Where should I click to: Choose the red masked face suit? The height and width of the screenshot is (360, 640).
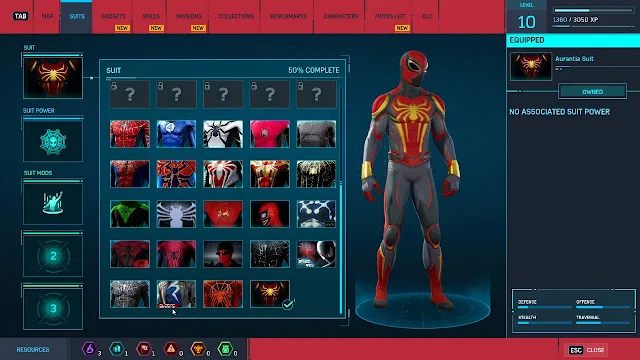pos(270,214)
